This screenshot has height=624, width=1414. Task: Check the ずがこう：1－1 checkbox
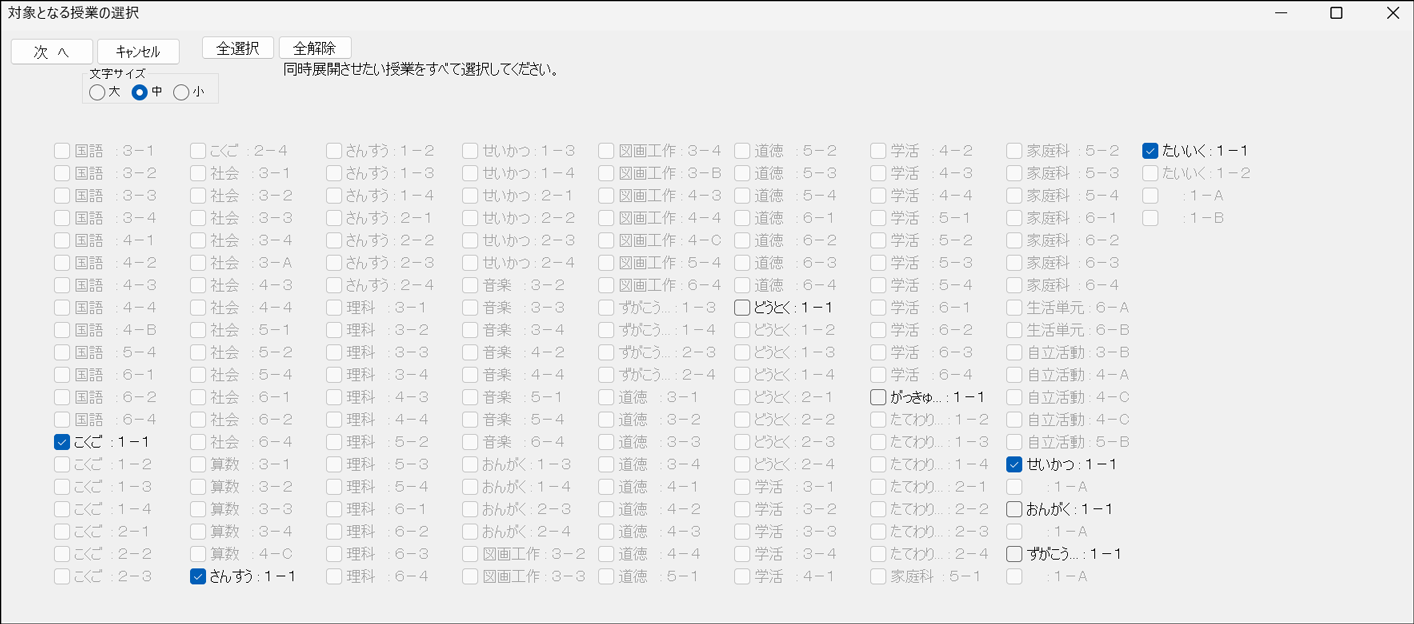[x=1014, y=553]
